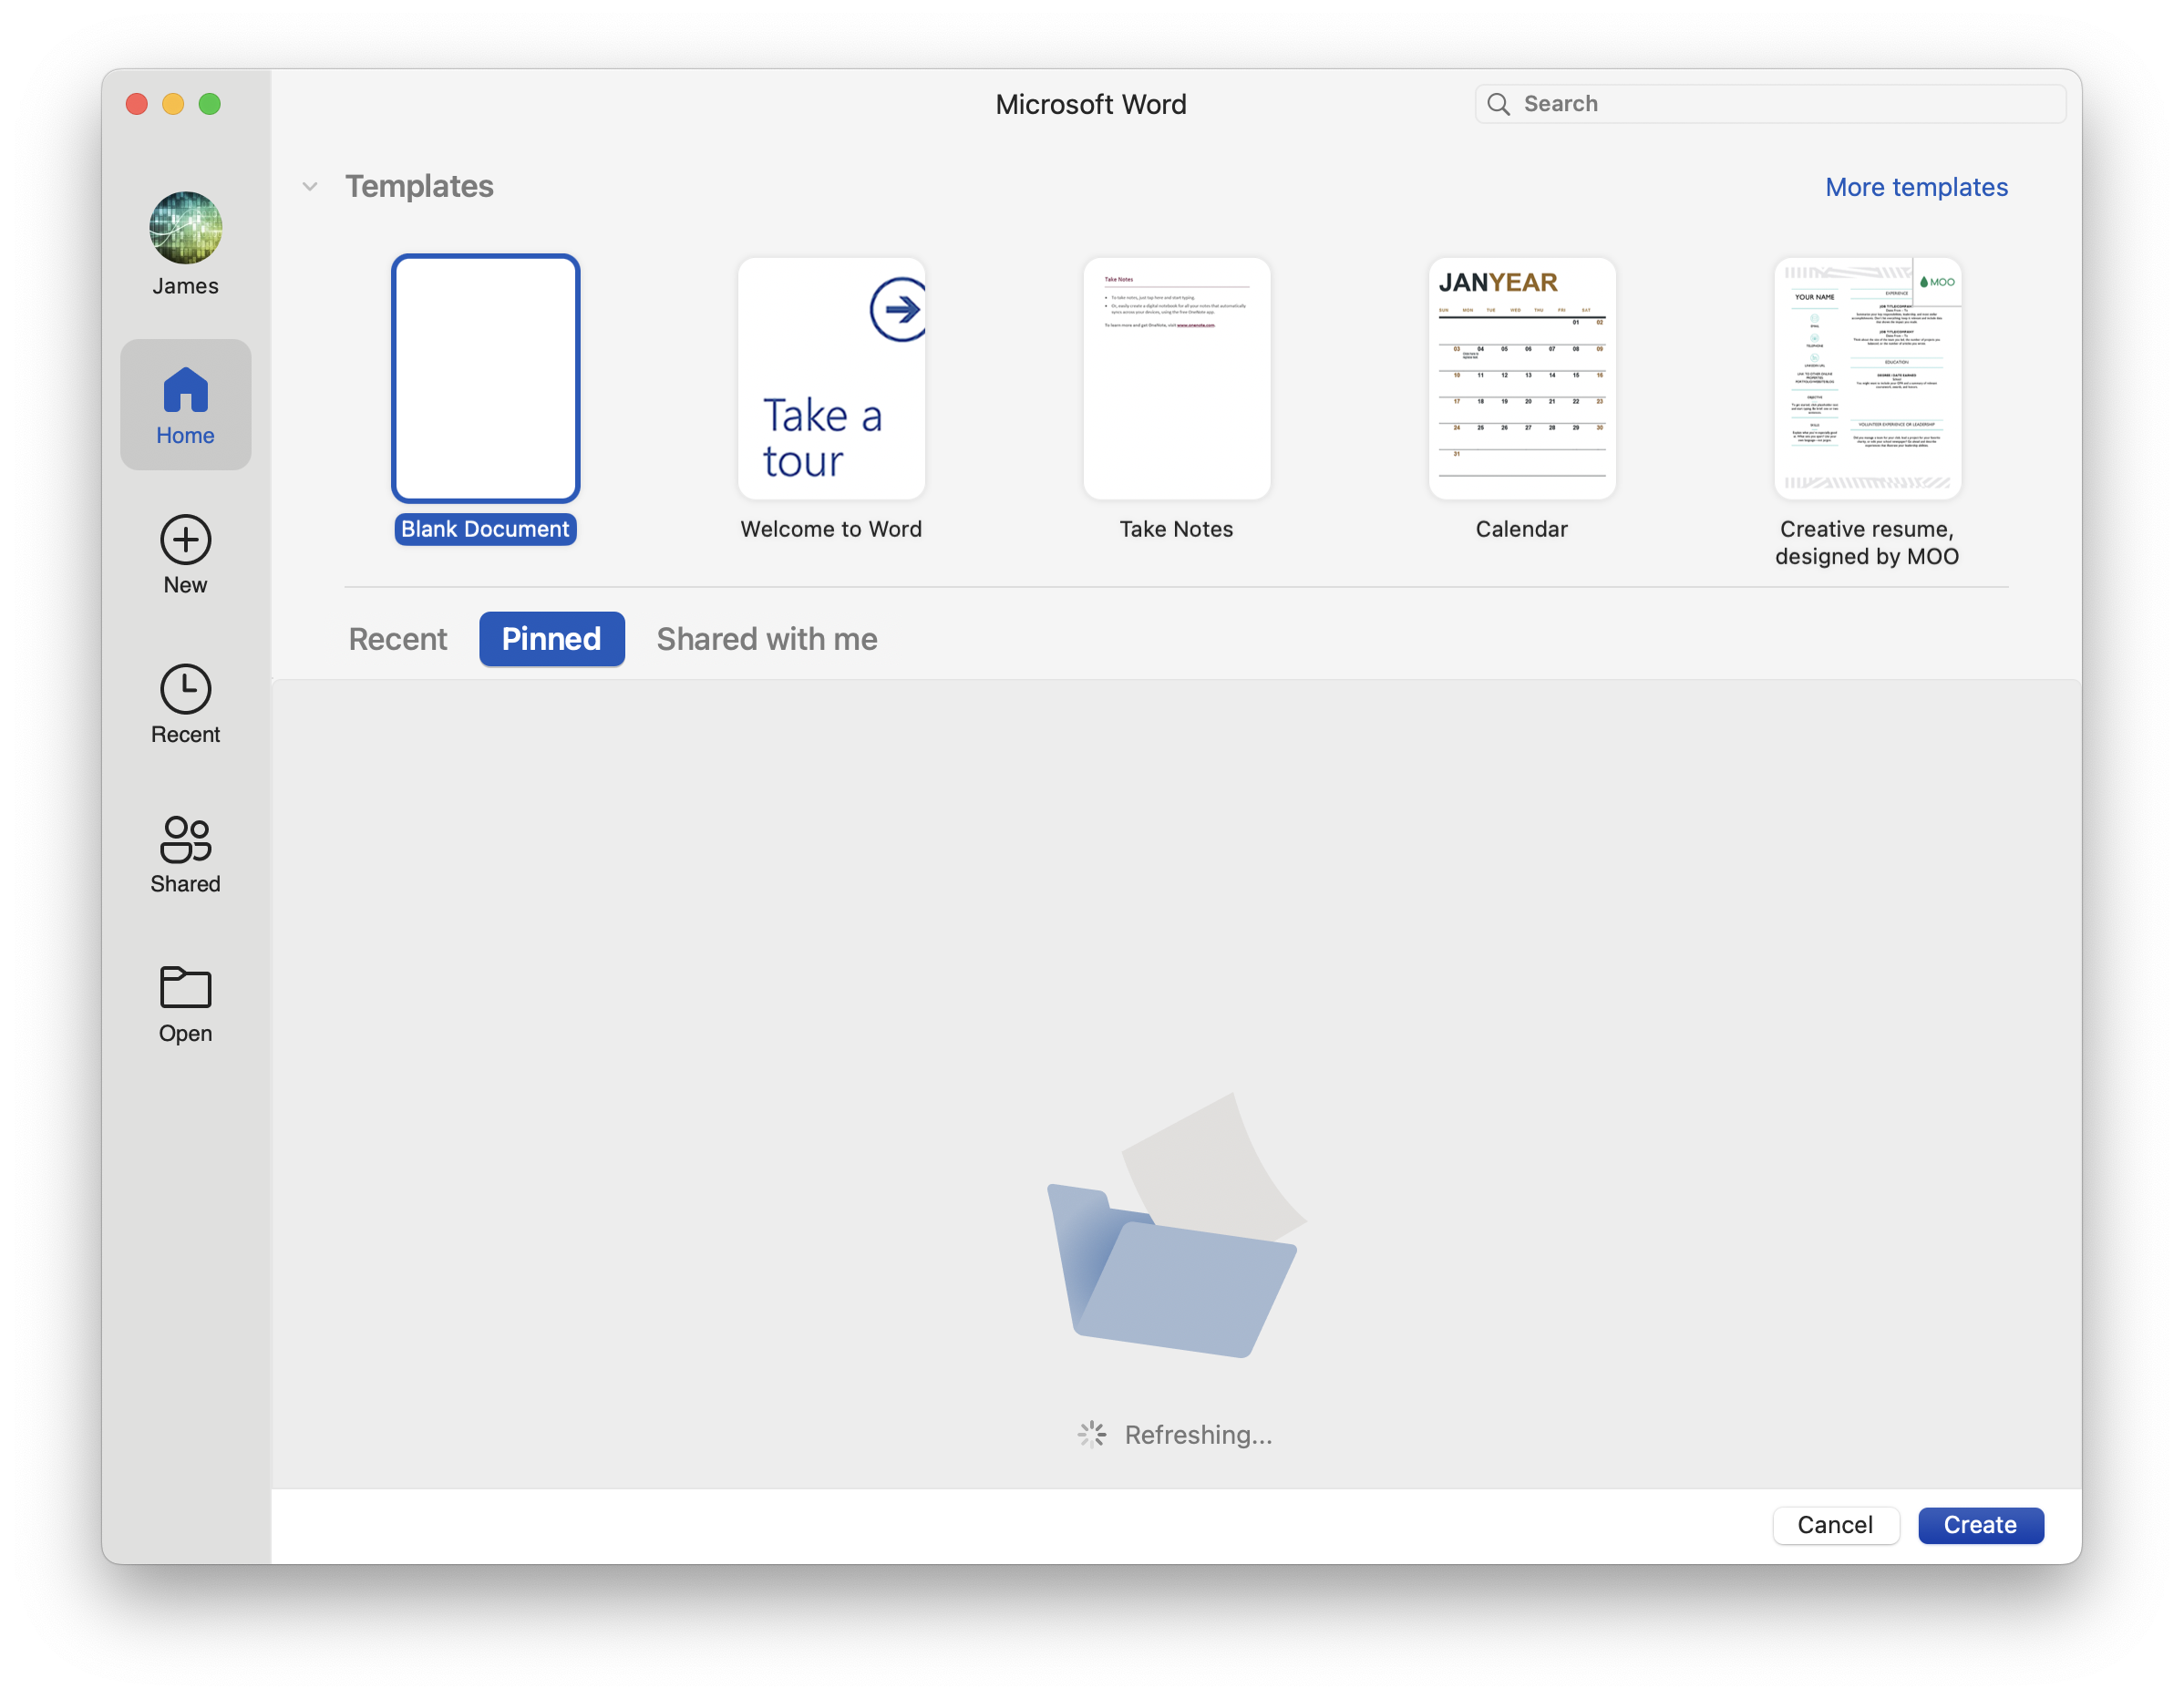Click the Open folder icon

pos(185,987)
